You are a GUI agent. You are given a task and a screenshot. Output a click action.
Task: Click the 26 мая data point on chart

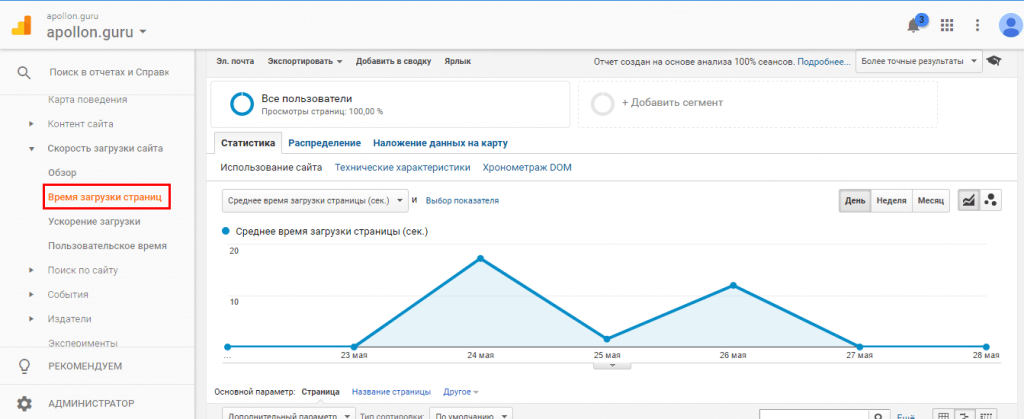pos(733,285)
